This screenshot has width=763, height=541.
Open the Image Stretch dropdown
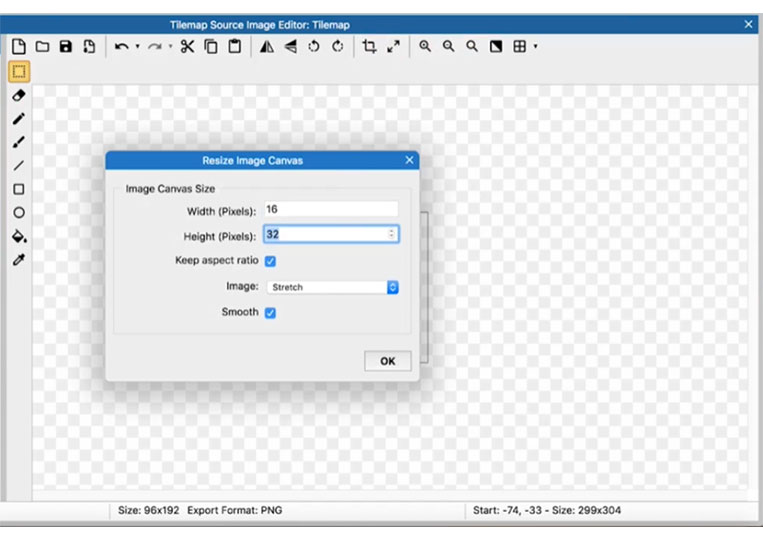coord(333,287)
